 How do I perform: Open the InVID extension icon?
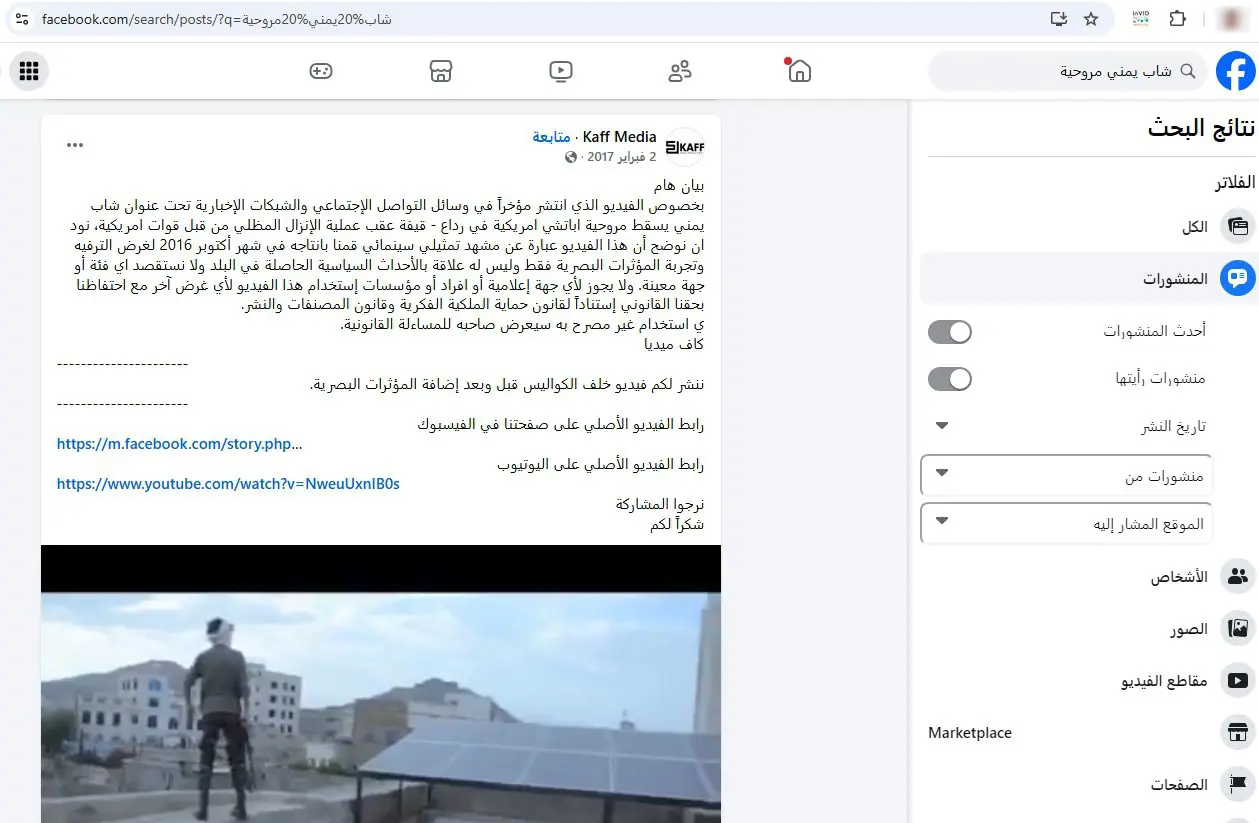tap(1140, 19)
